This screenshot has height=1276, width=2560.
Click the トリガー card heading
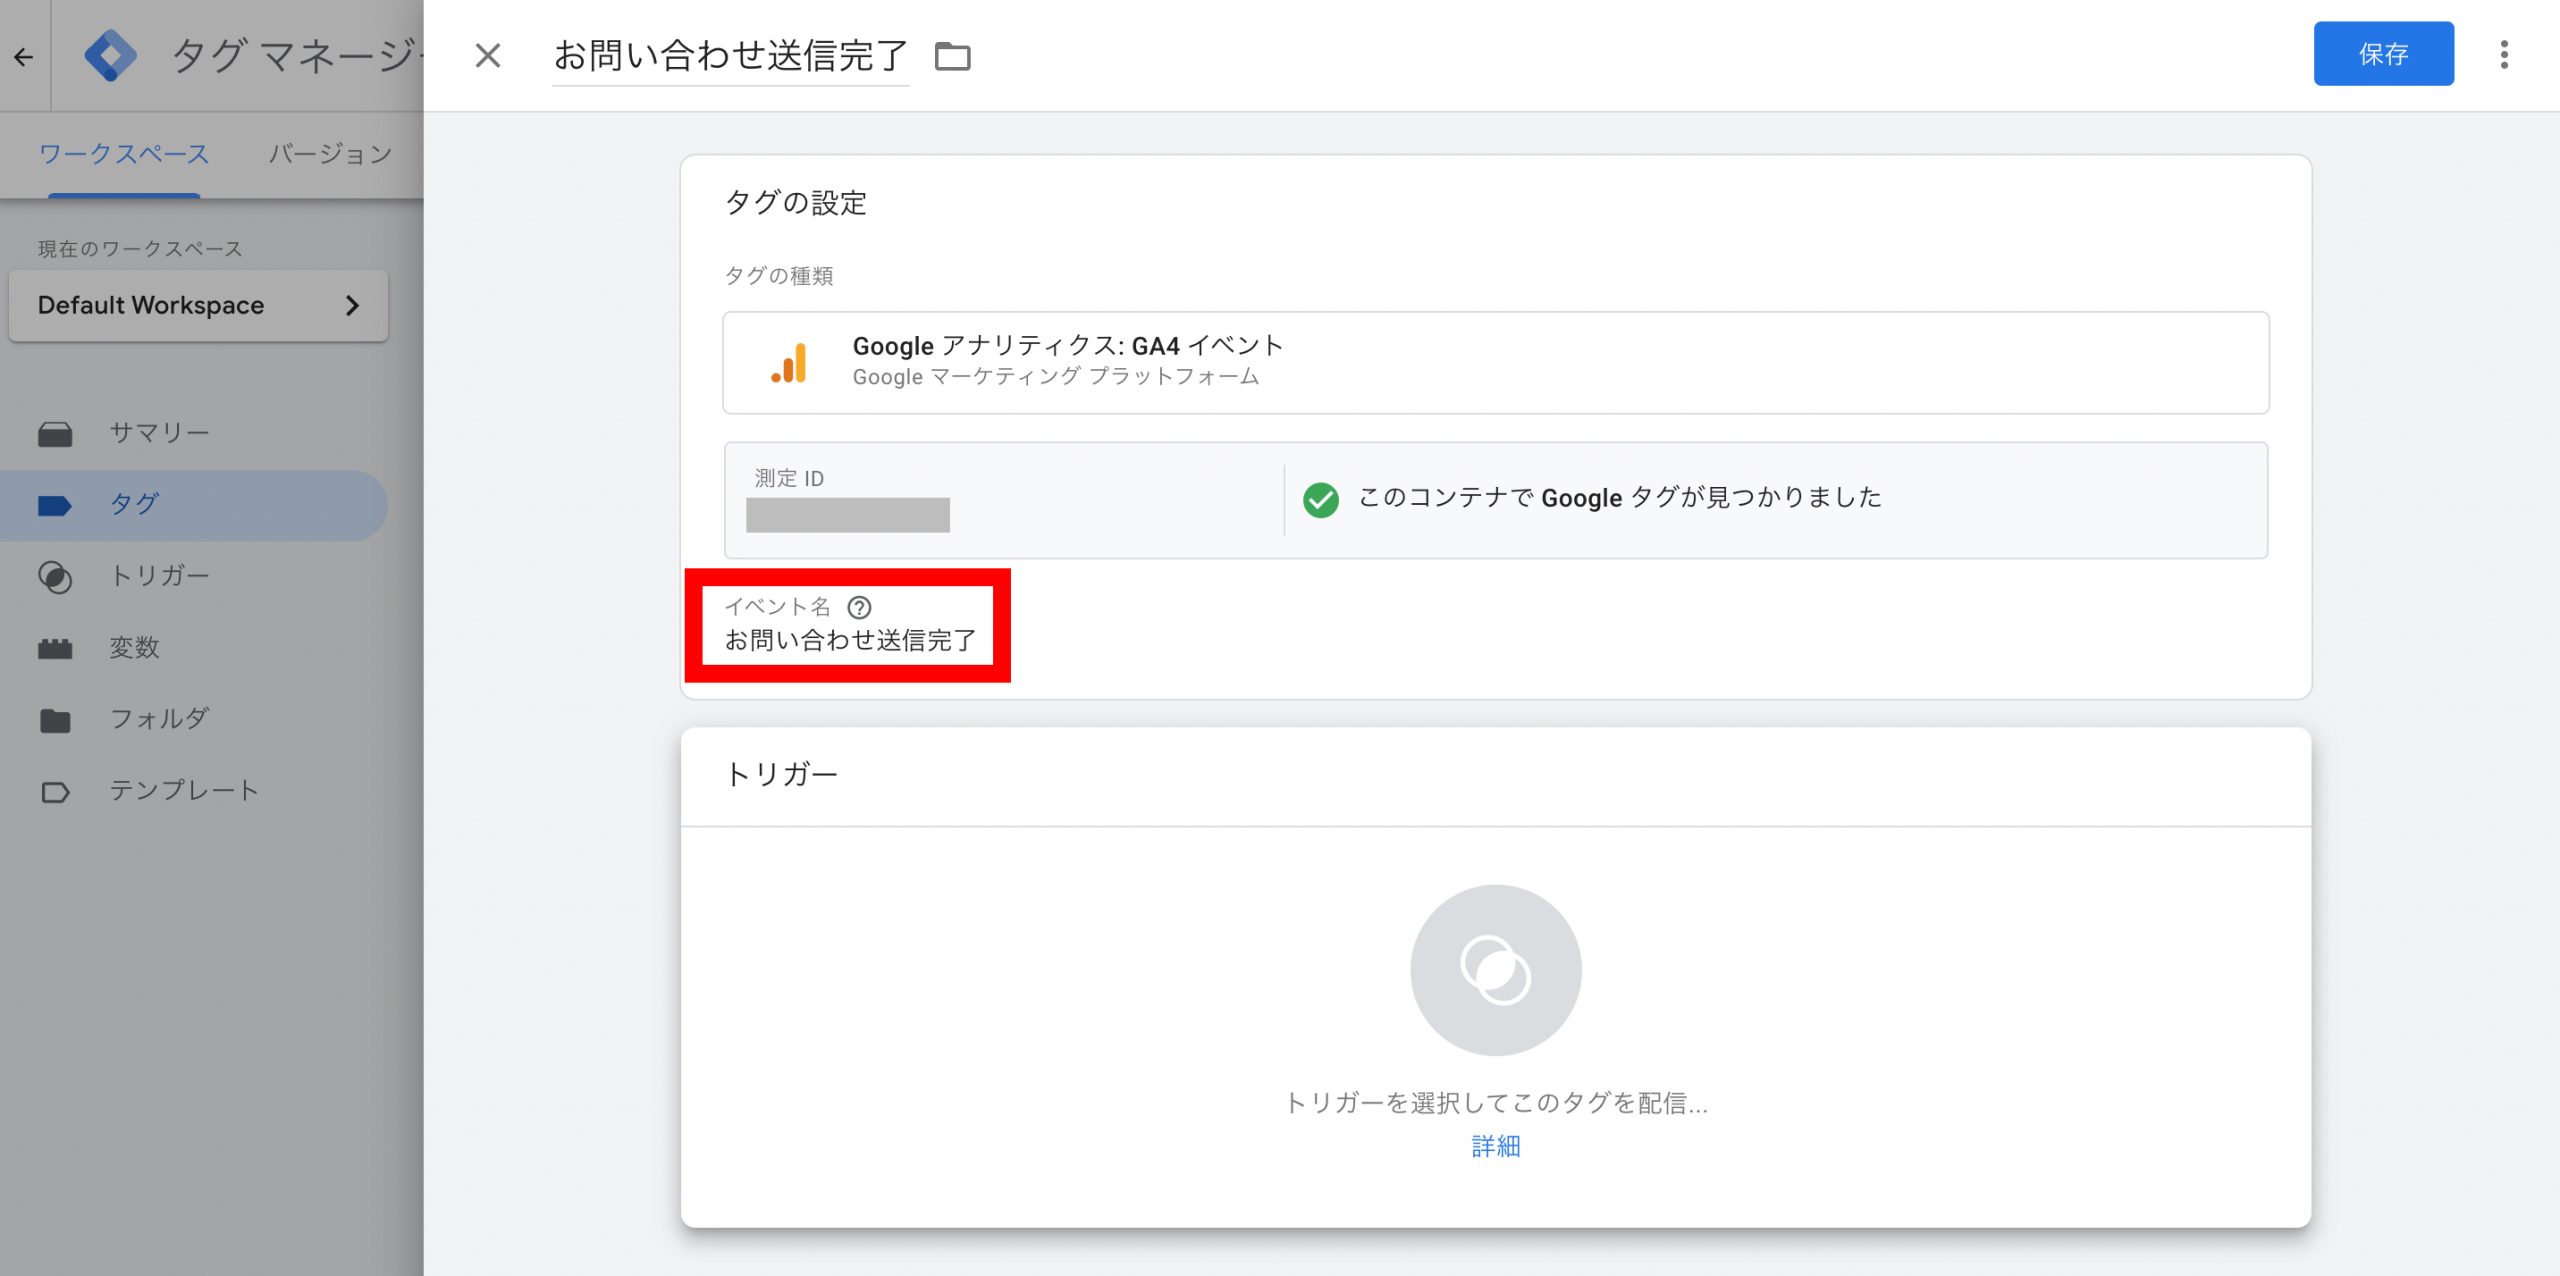(781, 774)
